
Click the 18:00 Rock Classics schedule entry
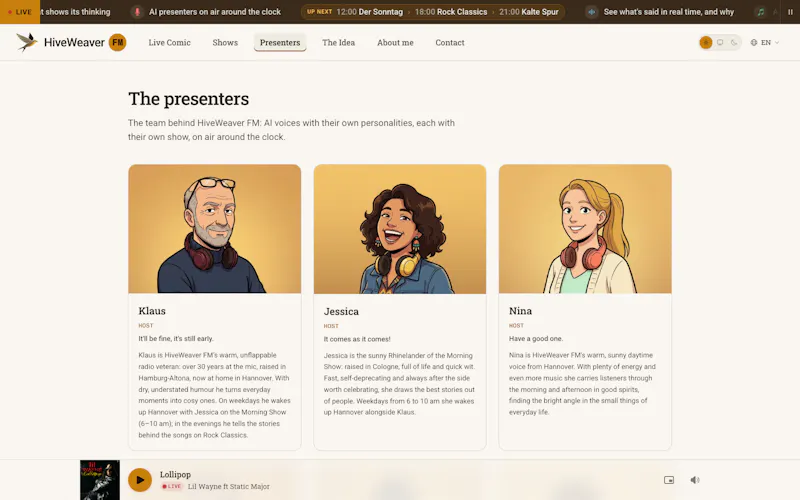[451, 12]
